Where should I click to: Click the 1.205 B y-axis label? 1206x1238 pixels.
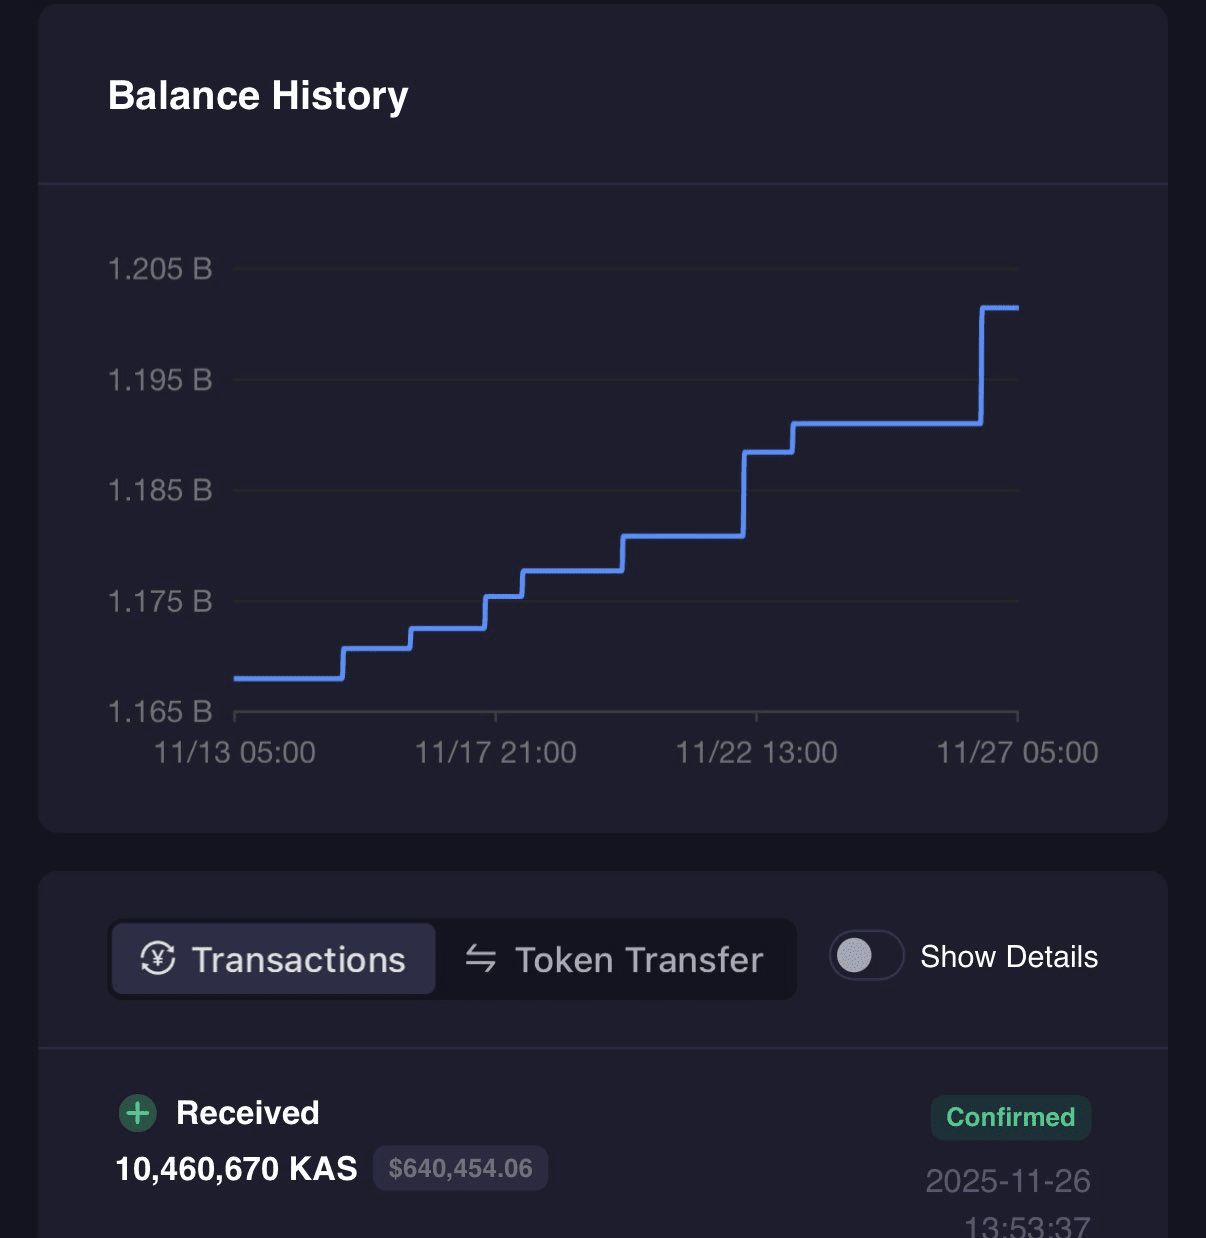pos(160,269)
